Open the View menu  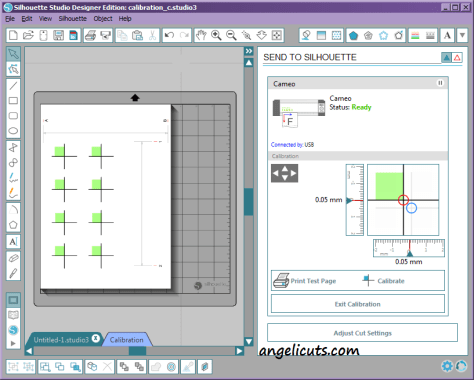pyautogui.click(x=45, y=19)
